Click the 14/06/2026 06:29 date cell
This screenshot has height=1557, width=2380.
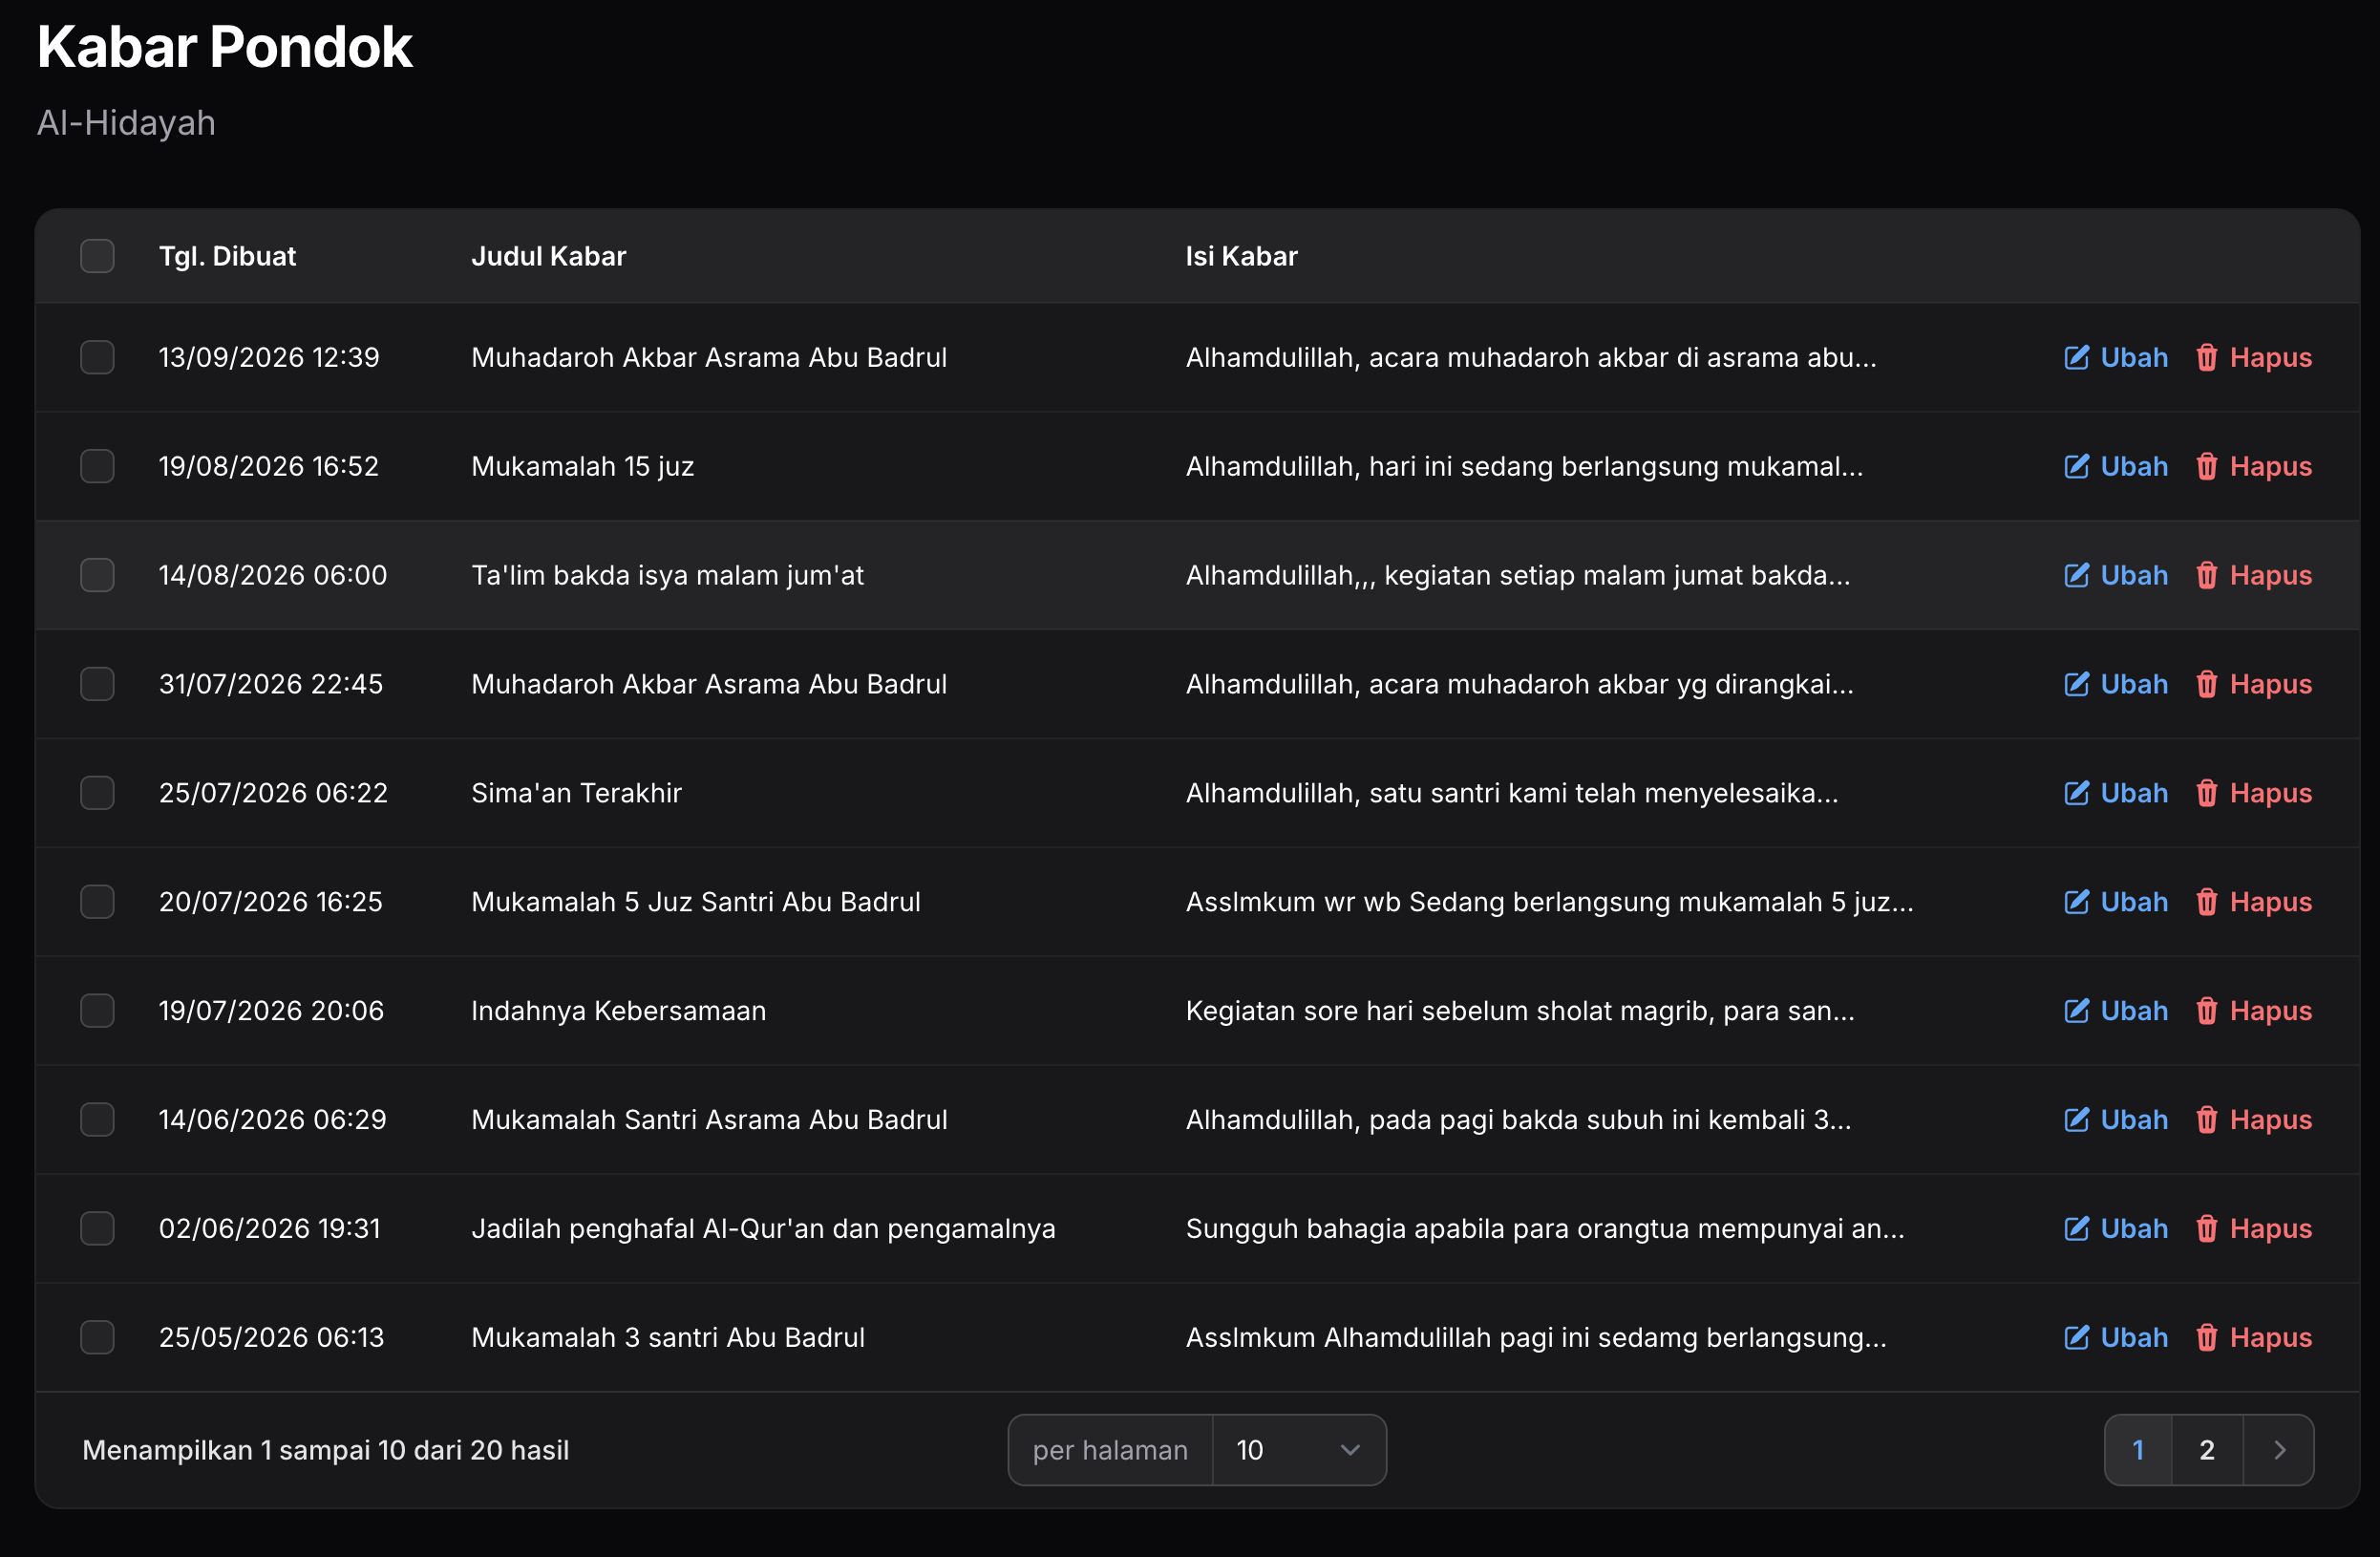tap(272, 1120)
